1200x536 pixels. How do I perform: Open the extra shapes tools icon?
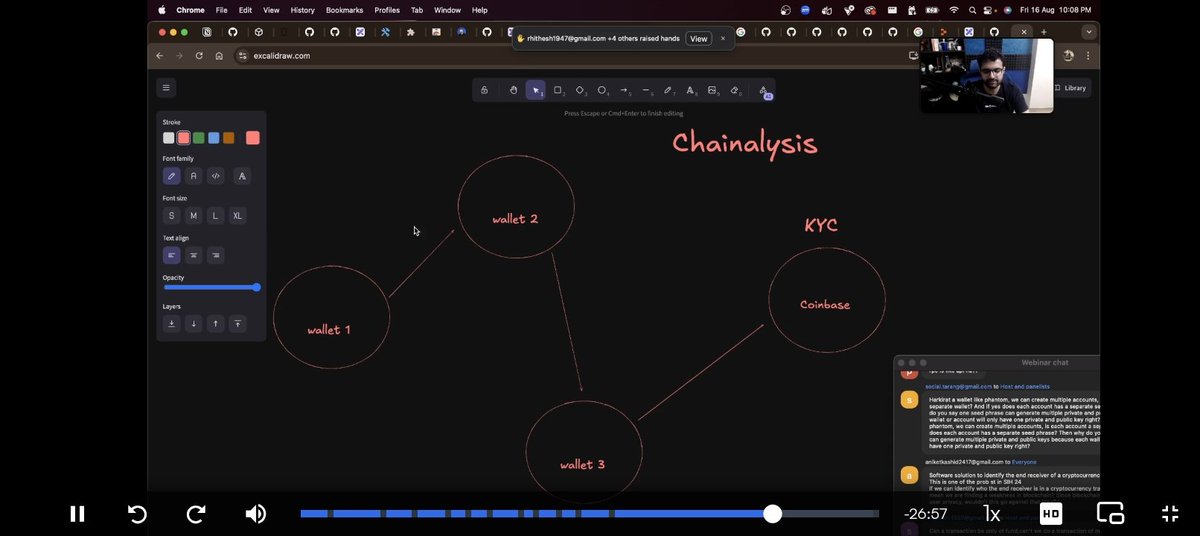763,90
